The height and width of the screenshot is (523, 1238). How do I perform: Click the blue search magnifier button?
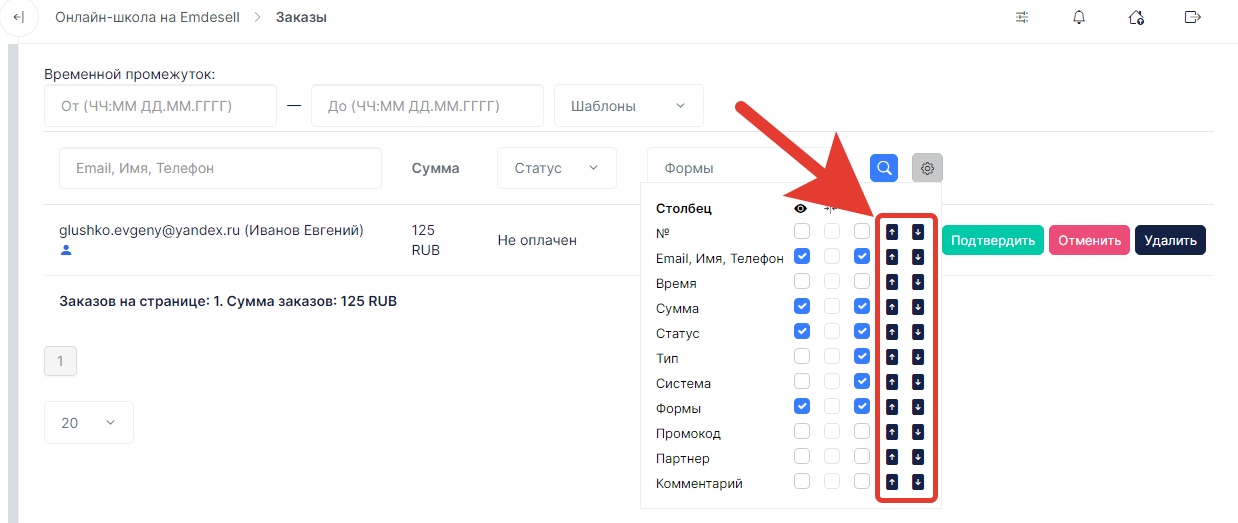tap(884, 168)
